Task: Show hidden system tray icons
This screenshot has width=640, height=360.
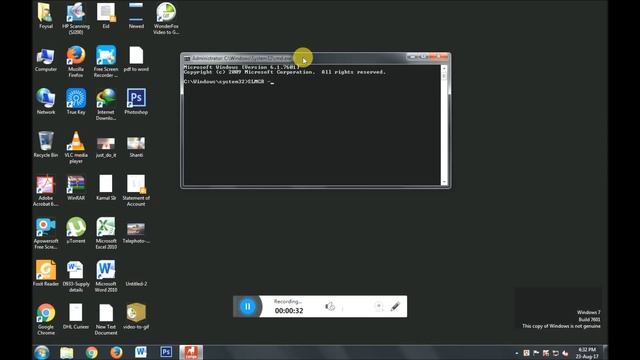Action: [517, 353]
